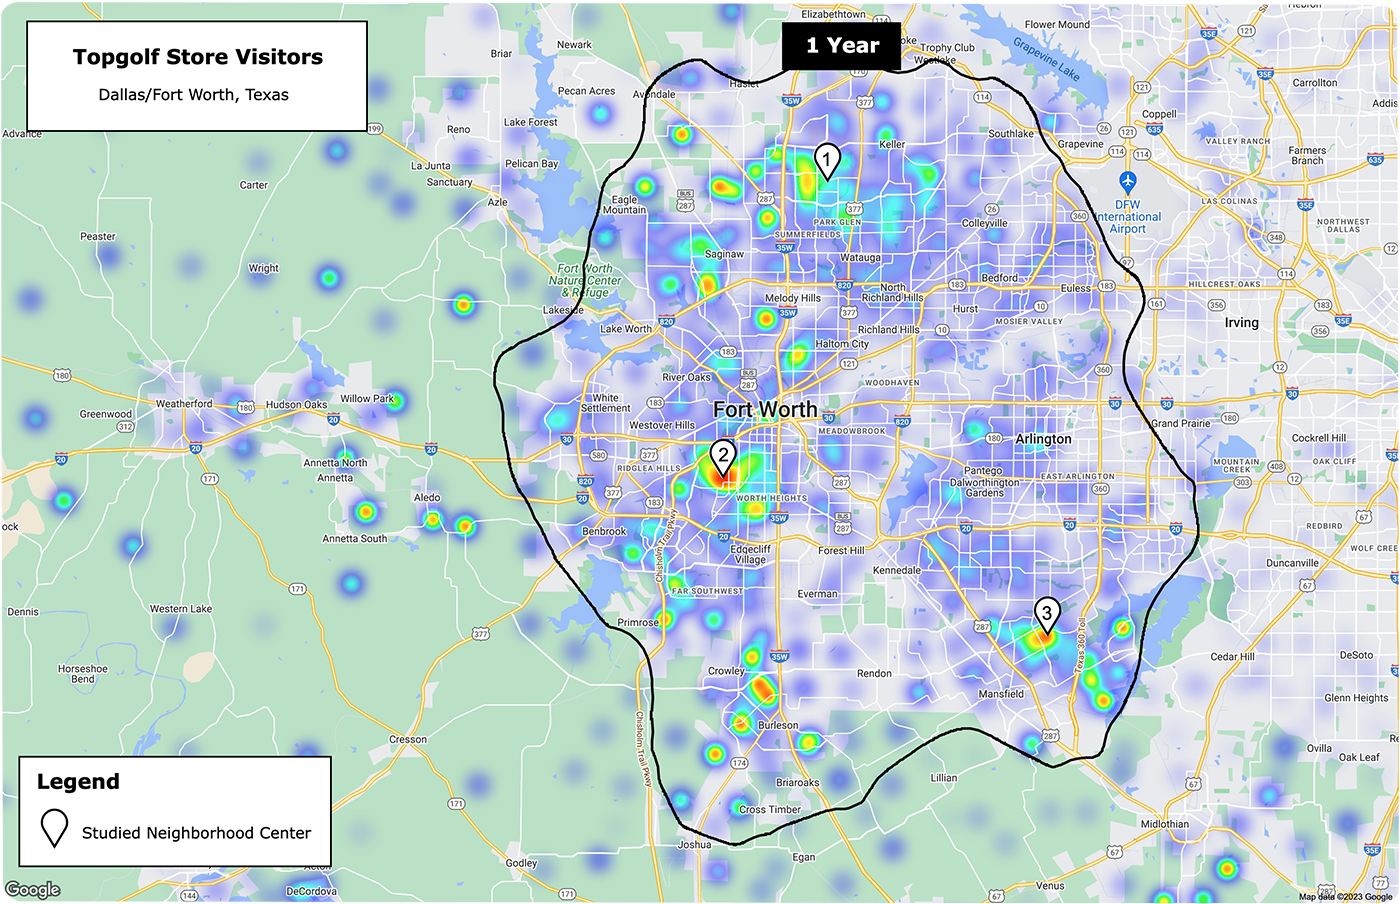Click the Bedford label

pos(999,278)
